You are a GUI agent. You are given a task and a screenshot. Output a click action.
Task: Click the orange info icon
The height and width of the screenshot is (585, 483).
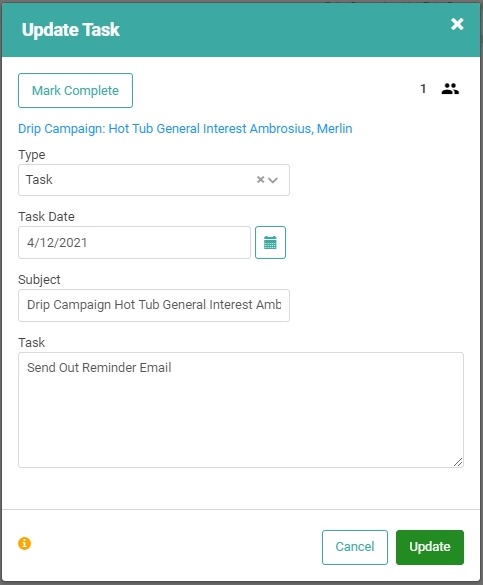tap(25, 543)
